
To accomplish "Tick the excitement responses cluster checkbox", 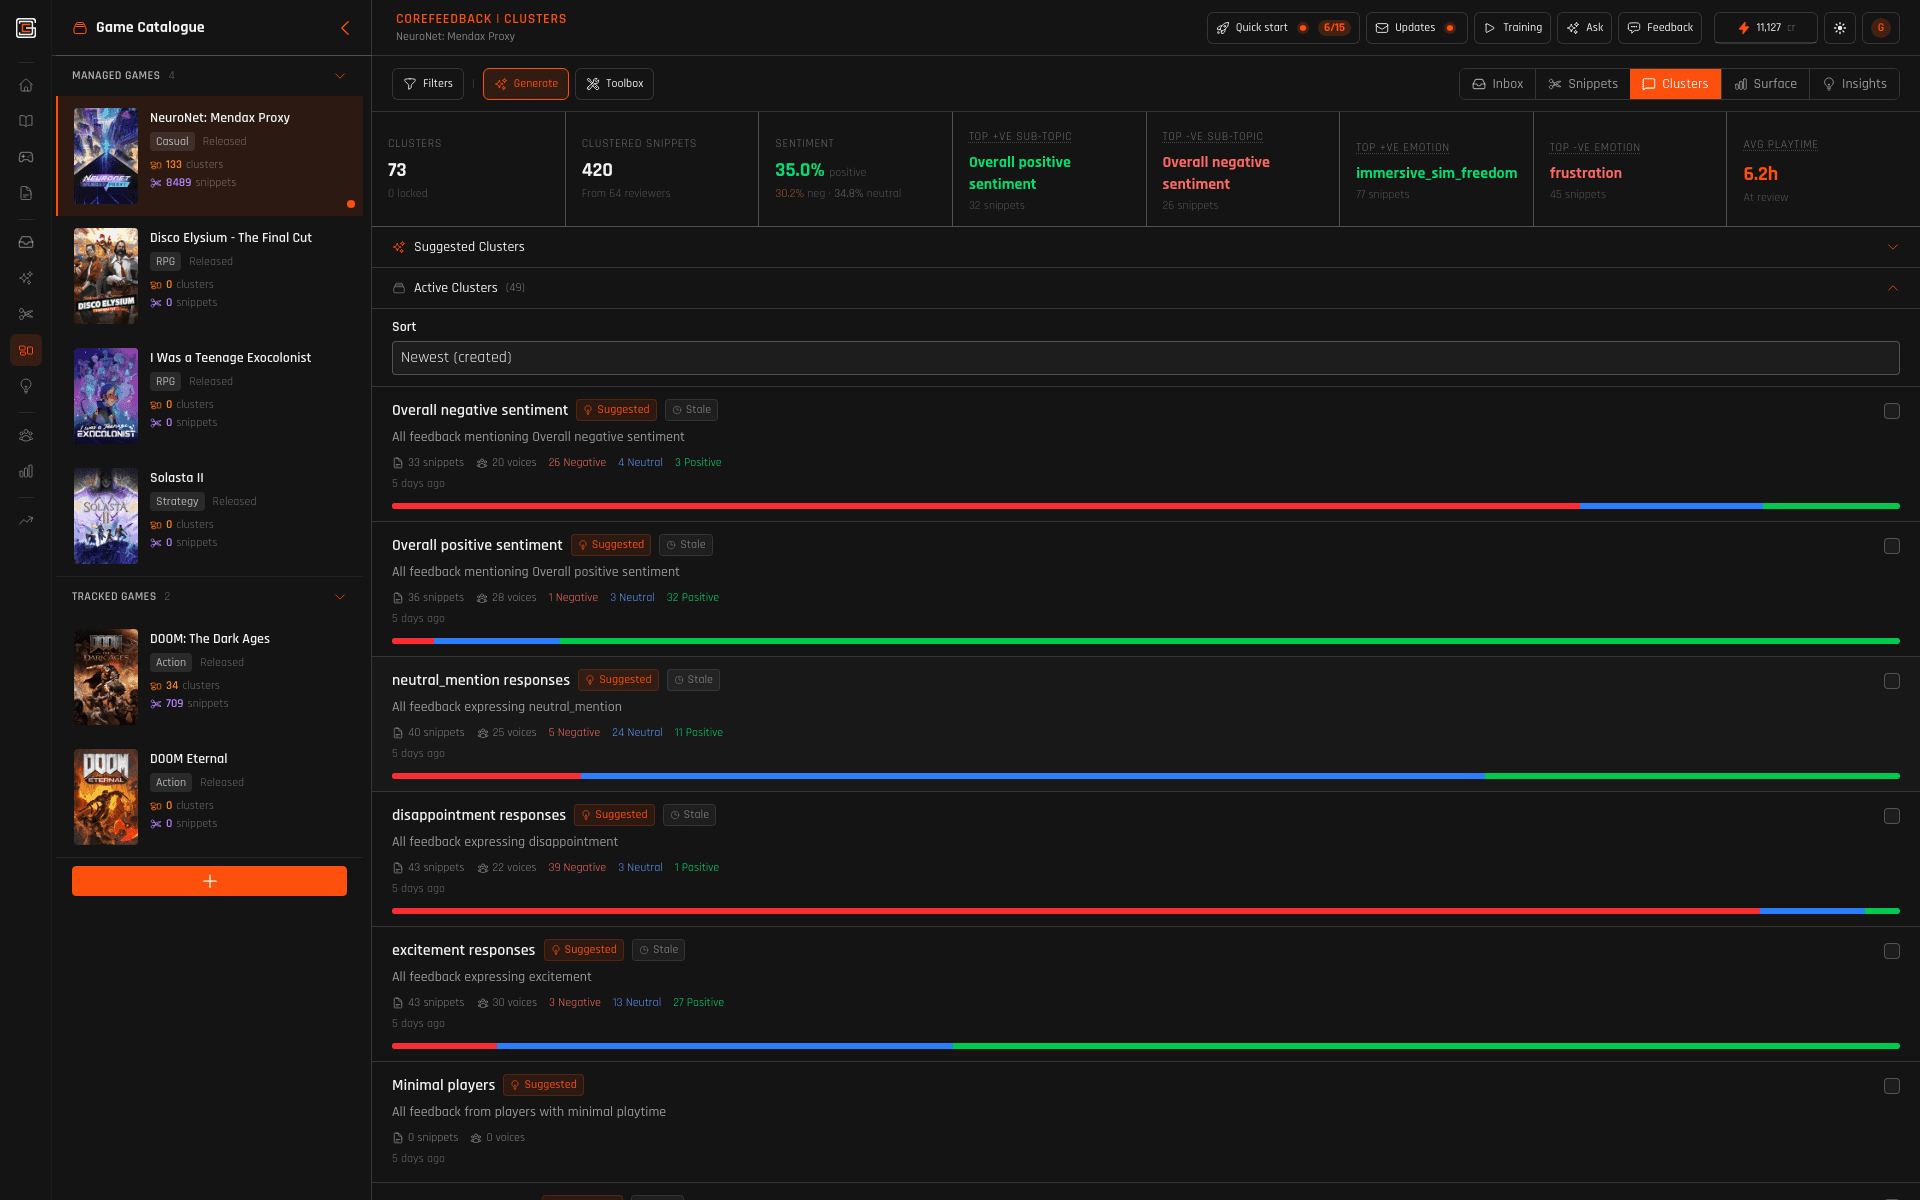I will pyautogui.click(x=1891, y=951).
